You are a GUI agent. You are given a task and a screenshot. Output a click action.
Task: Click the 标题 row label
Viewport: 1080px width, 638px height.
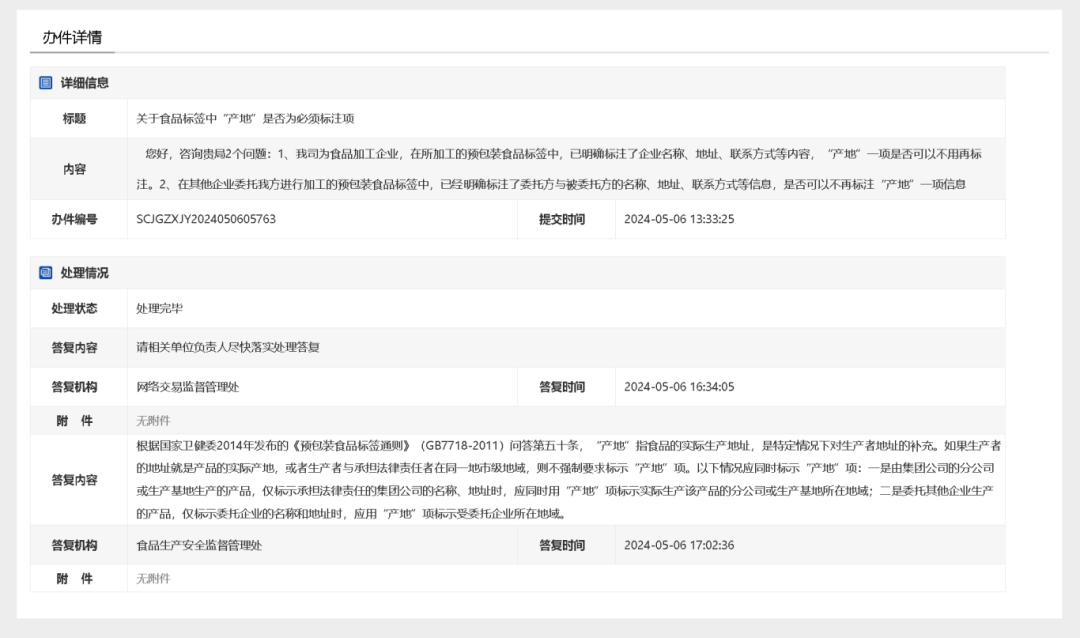(x=74, y=119)
